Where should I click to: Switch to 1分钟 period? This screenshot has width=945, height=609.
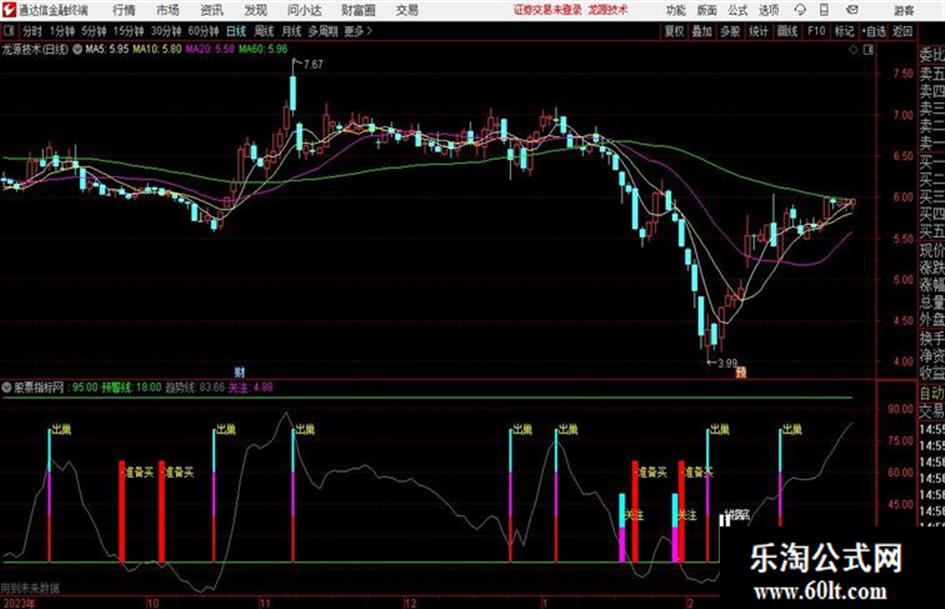click(x=61, y=31)
